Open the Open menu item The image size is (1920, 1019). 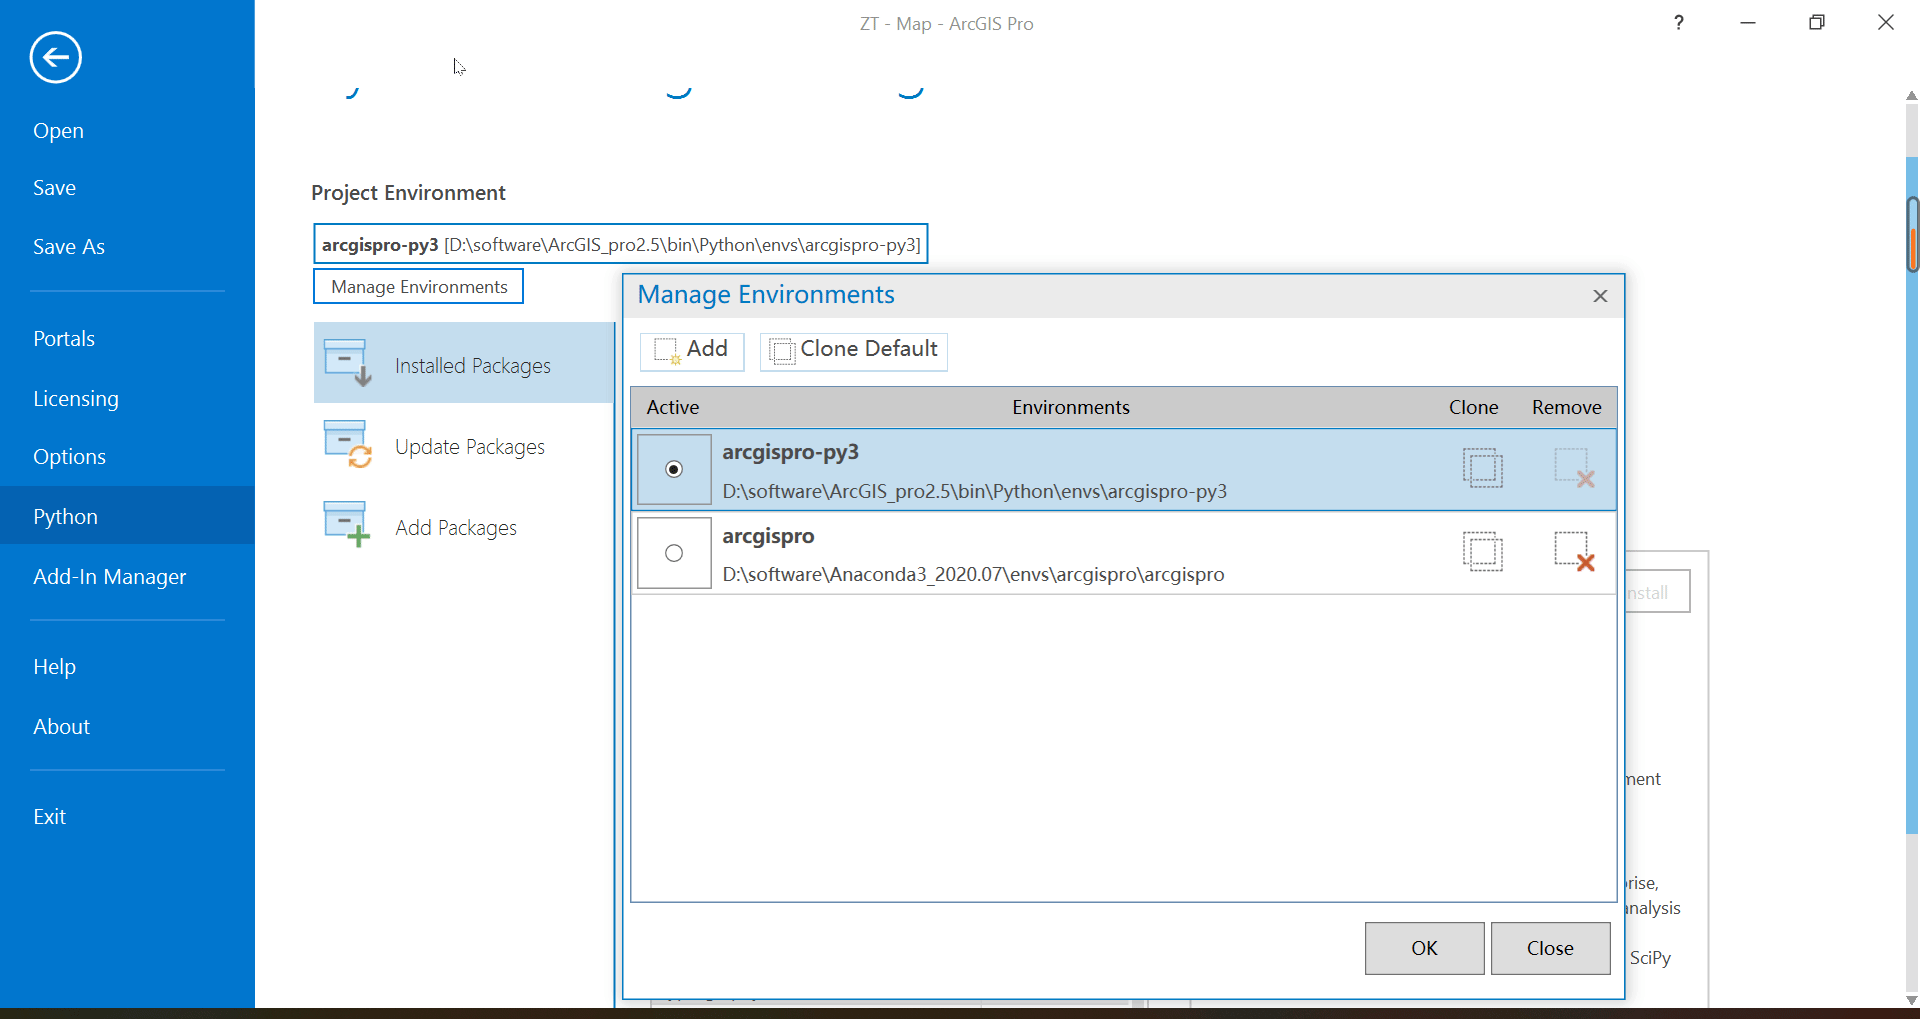pos(58,131)
